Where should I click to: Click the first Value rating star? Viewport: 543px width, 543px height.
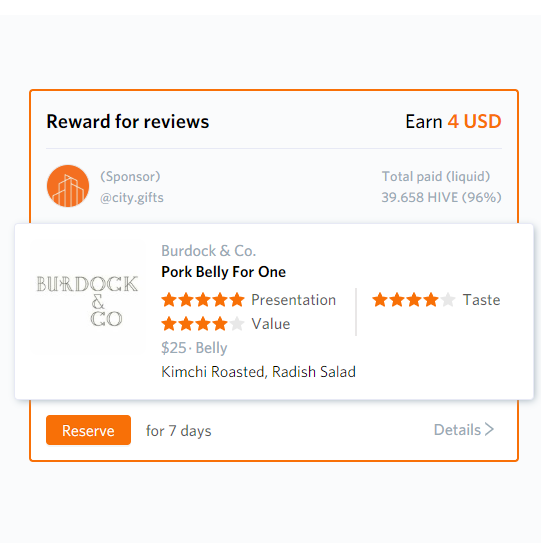(169, 324)
